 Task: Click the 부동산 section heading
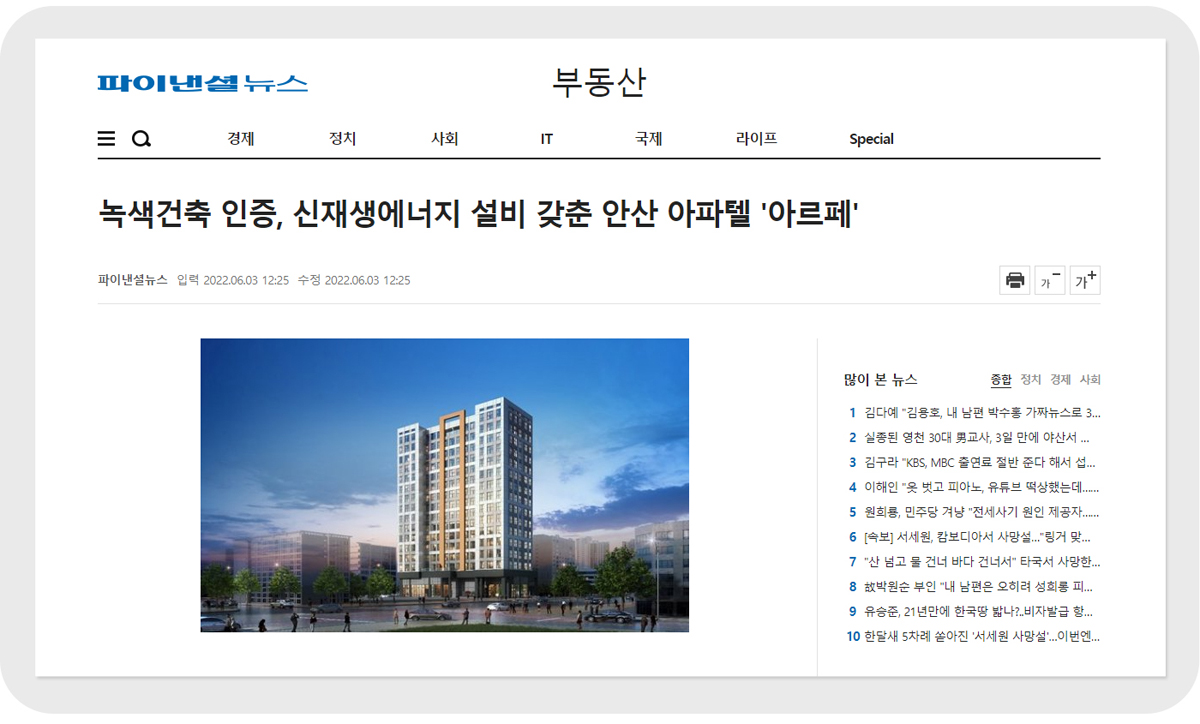click(599, 82)
